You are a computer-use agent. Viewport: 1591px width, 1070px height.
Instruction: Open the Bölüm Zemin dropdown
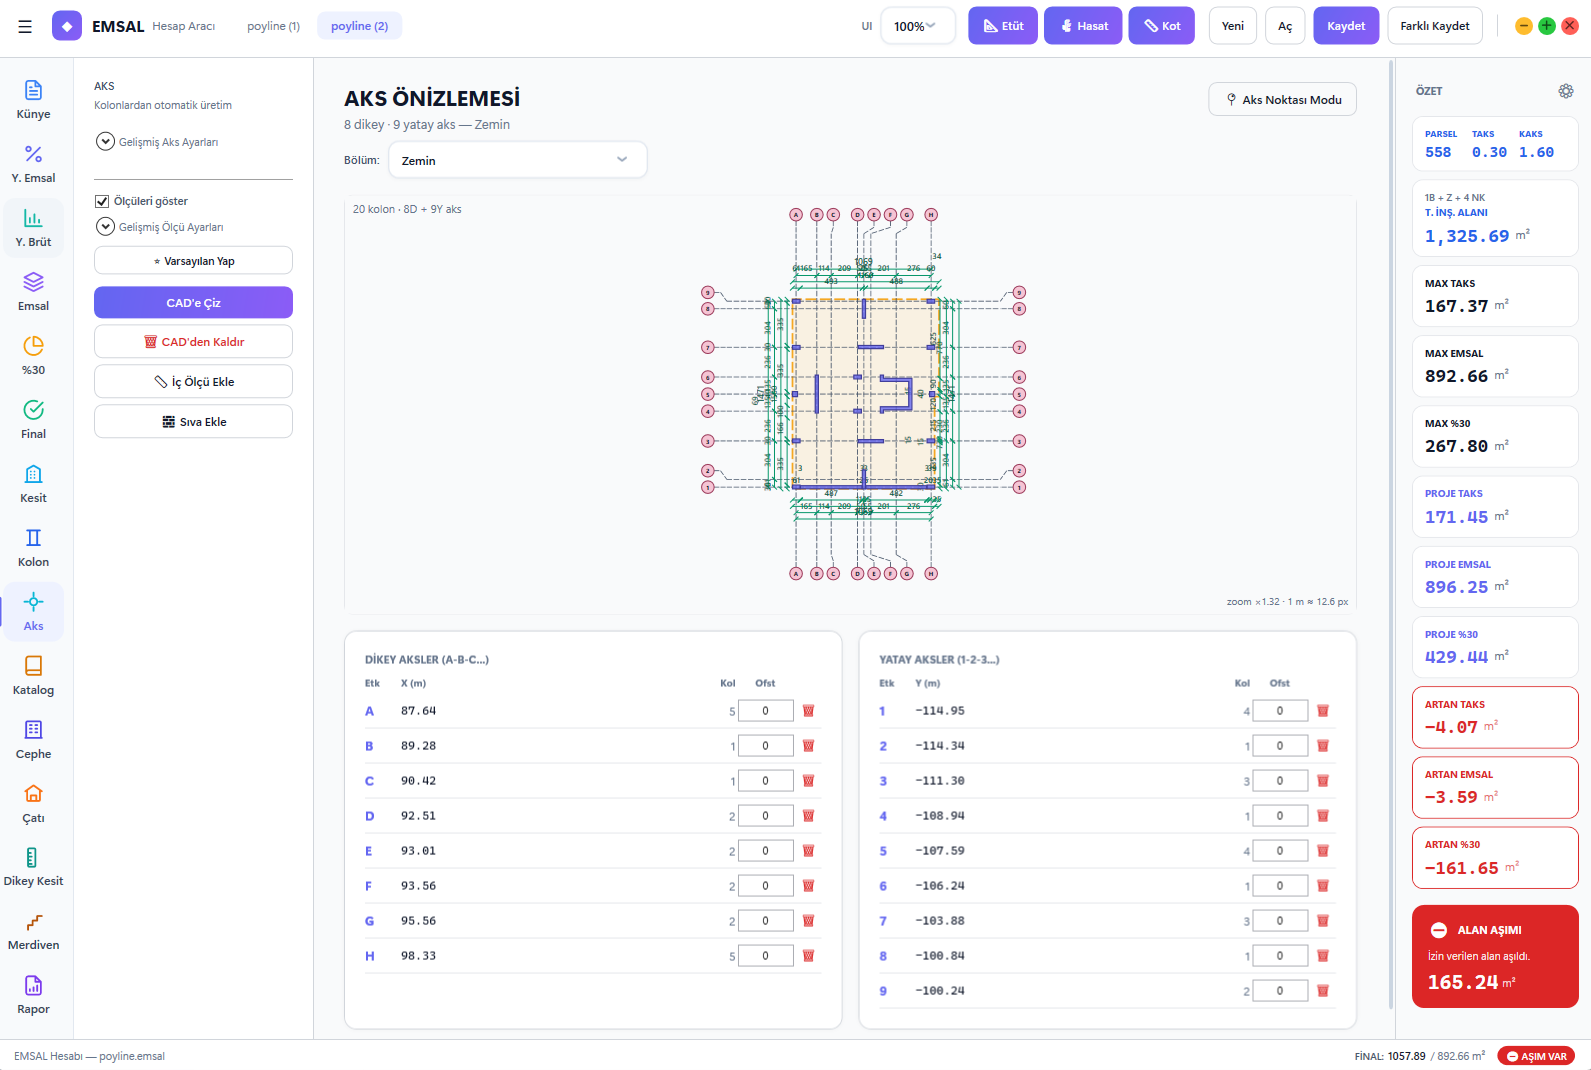pos(517,160)
